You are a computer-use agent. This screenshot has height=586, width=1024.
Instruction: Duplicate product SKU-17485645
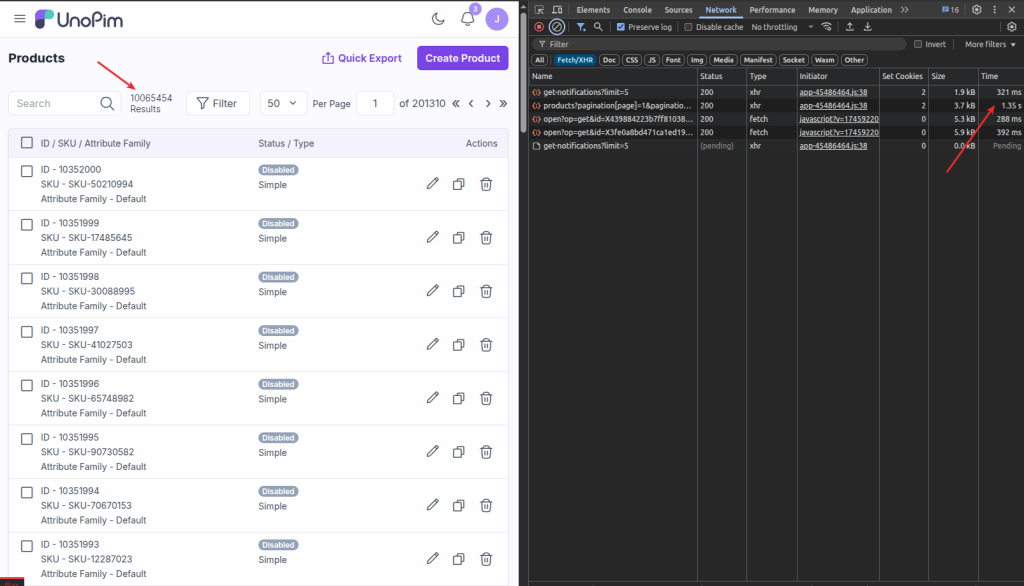point(458,238)
